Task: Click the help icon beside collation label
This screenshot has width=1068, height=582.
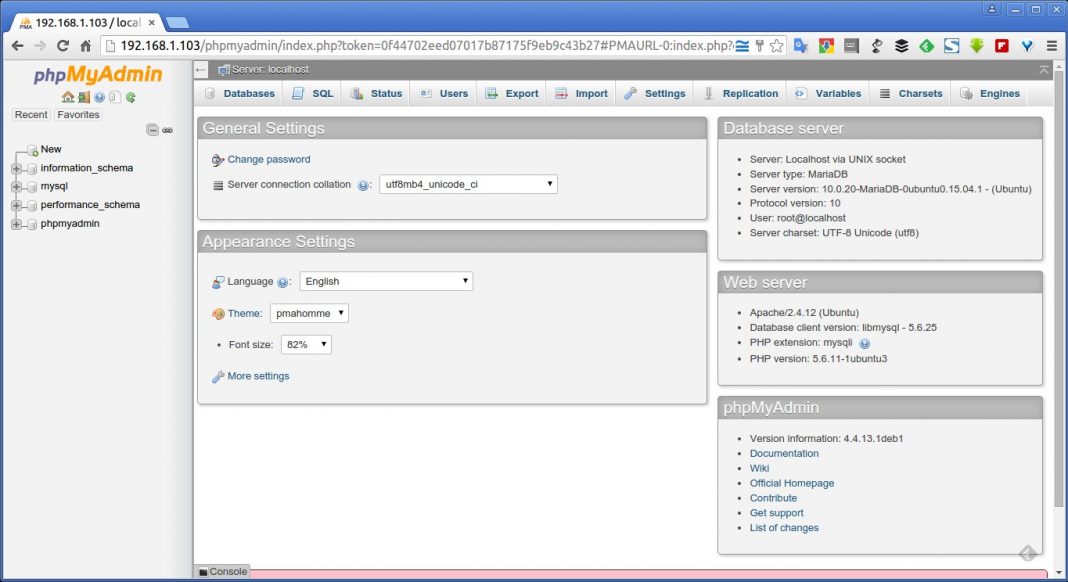Action: [x=363, y=185]
